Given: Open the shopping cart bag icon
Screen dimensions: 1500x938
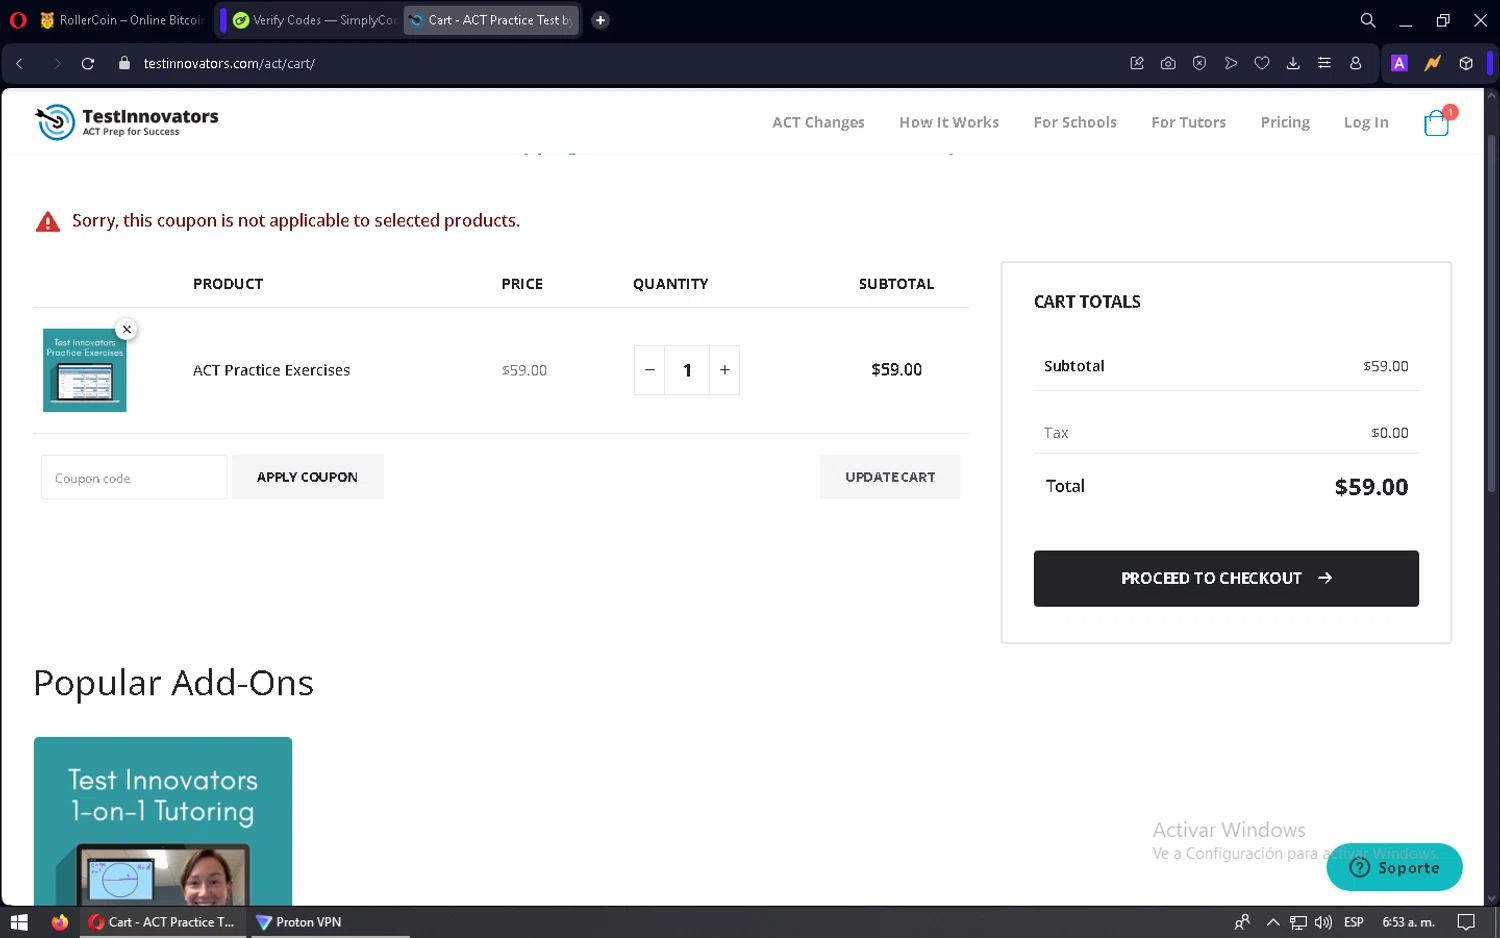Looking at the screenshot, I should 1437,122.
